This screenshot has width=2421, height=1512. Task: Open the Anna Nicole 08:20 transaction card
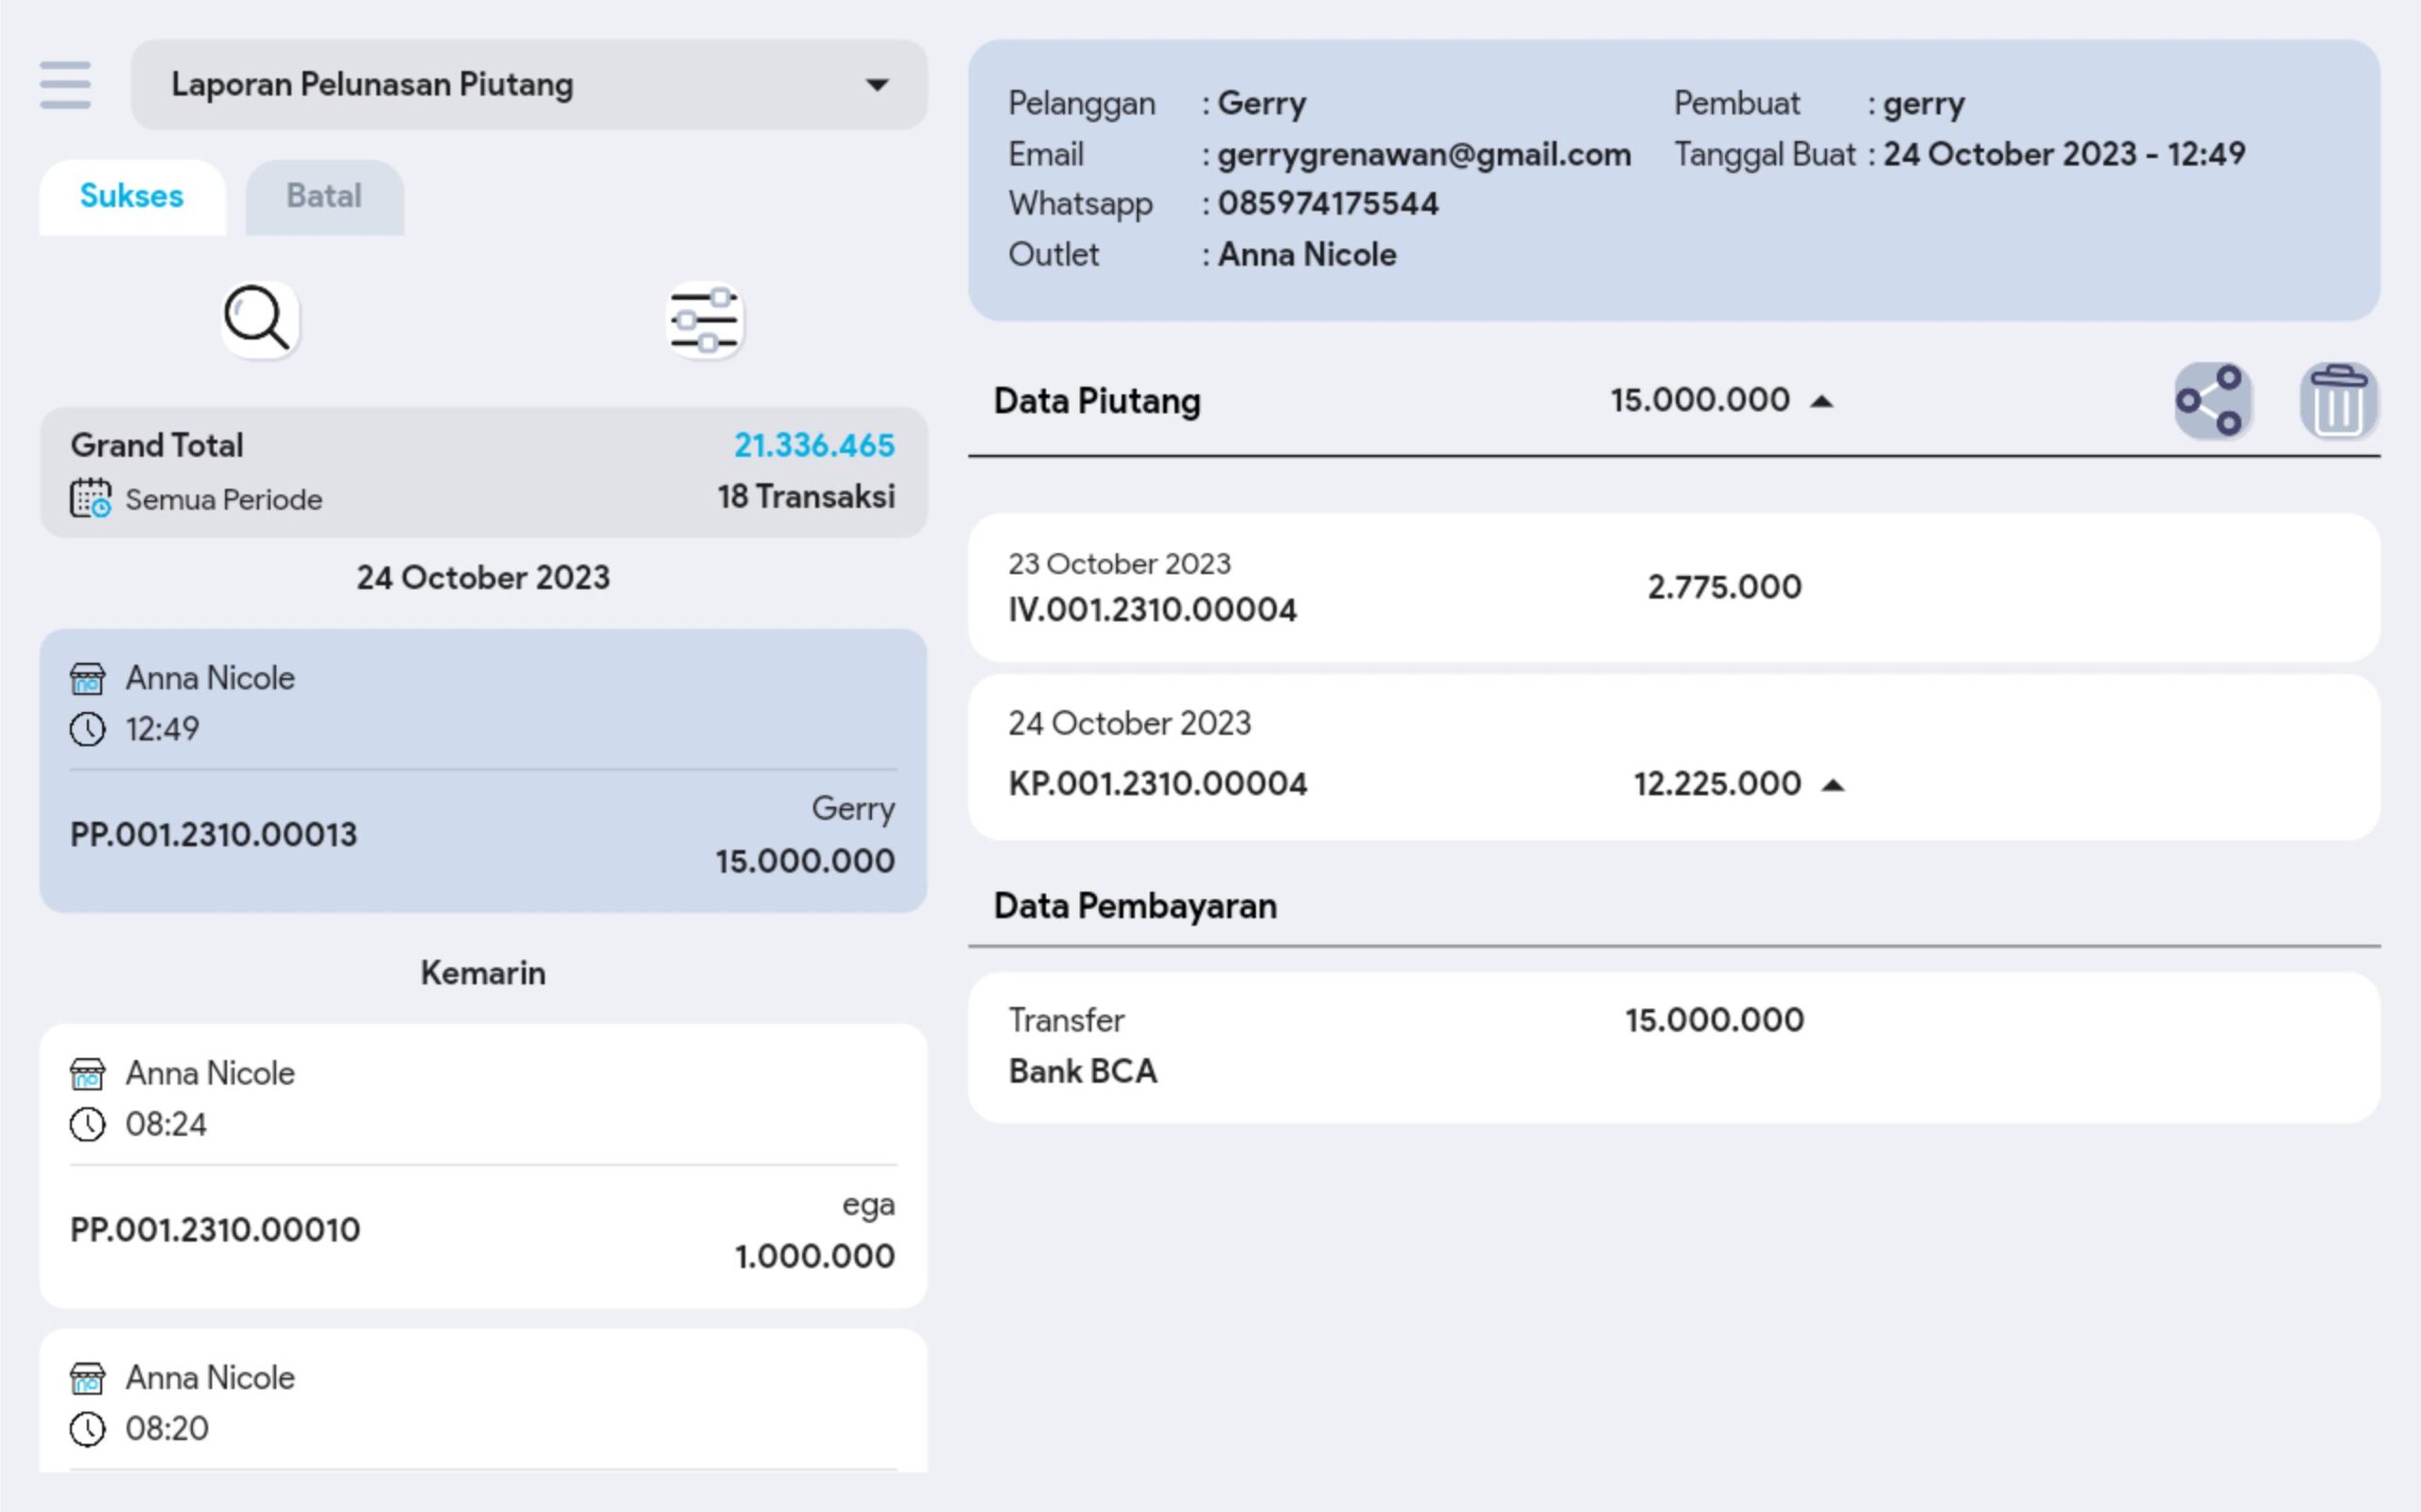483,1402
